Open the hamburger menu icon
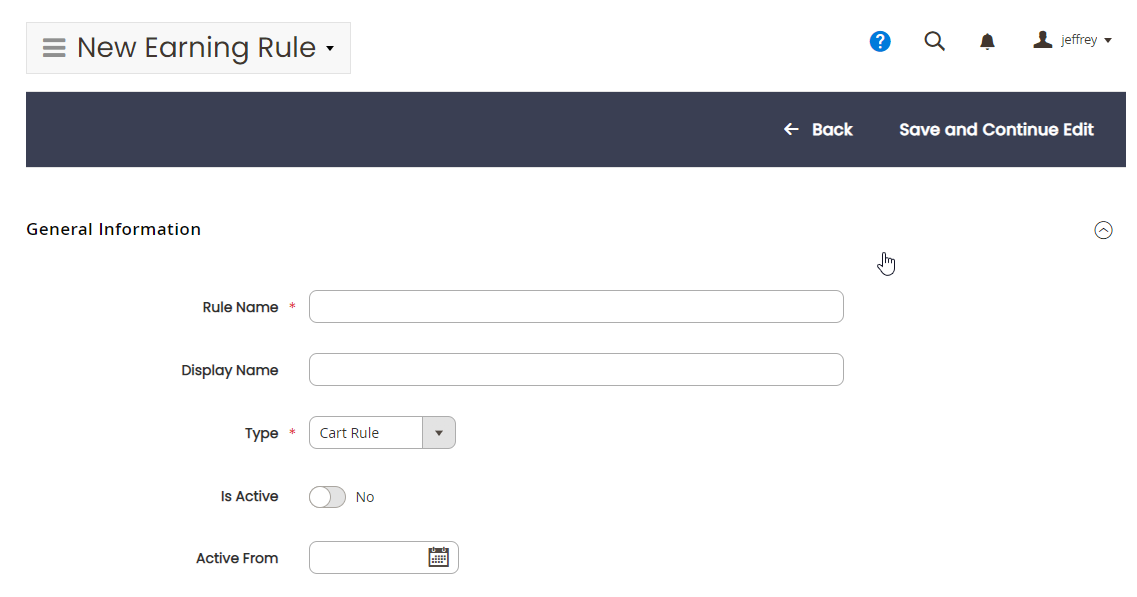The width and height of the screenshot is (1137, 597). point(54,48)
